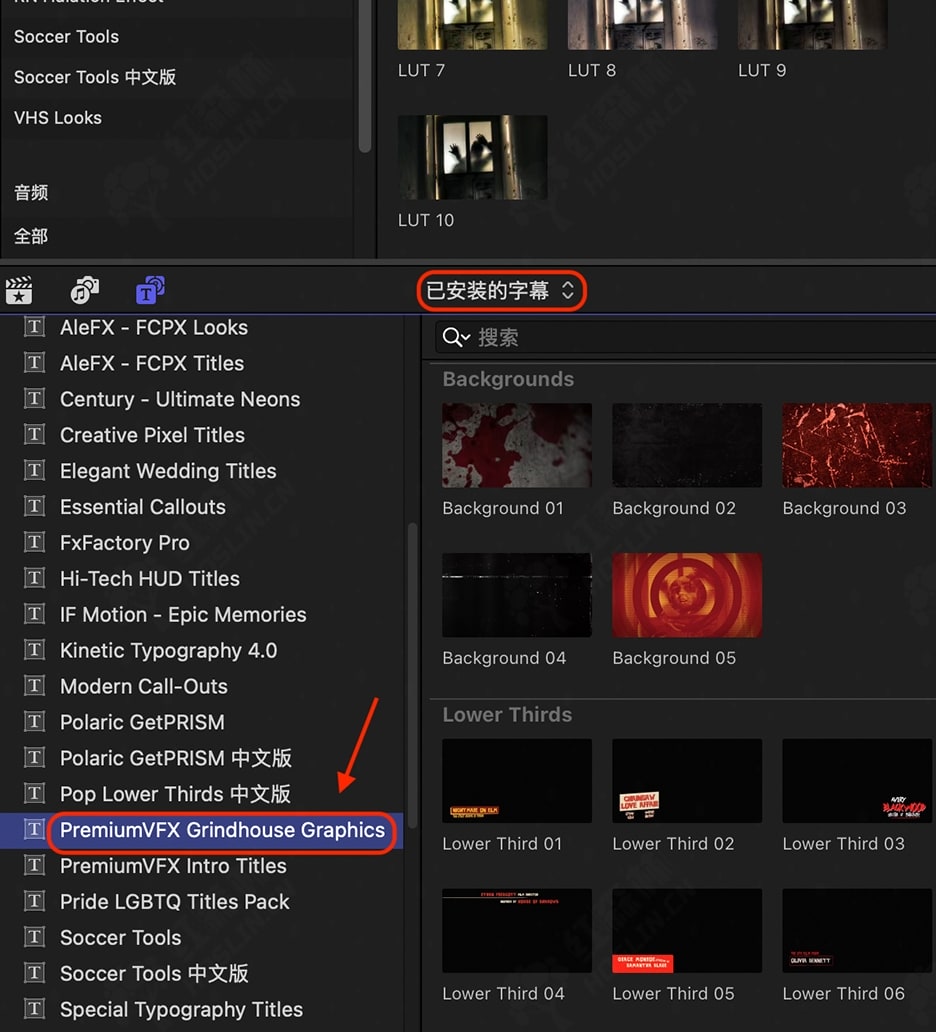The width and height of the screenshot is (936, 1032).
Task: Click the T icon beside Pride LGBTQ Titles Pack
Action: click(34, 901)
